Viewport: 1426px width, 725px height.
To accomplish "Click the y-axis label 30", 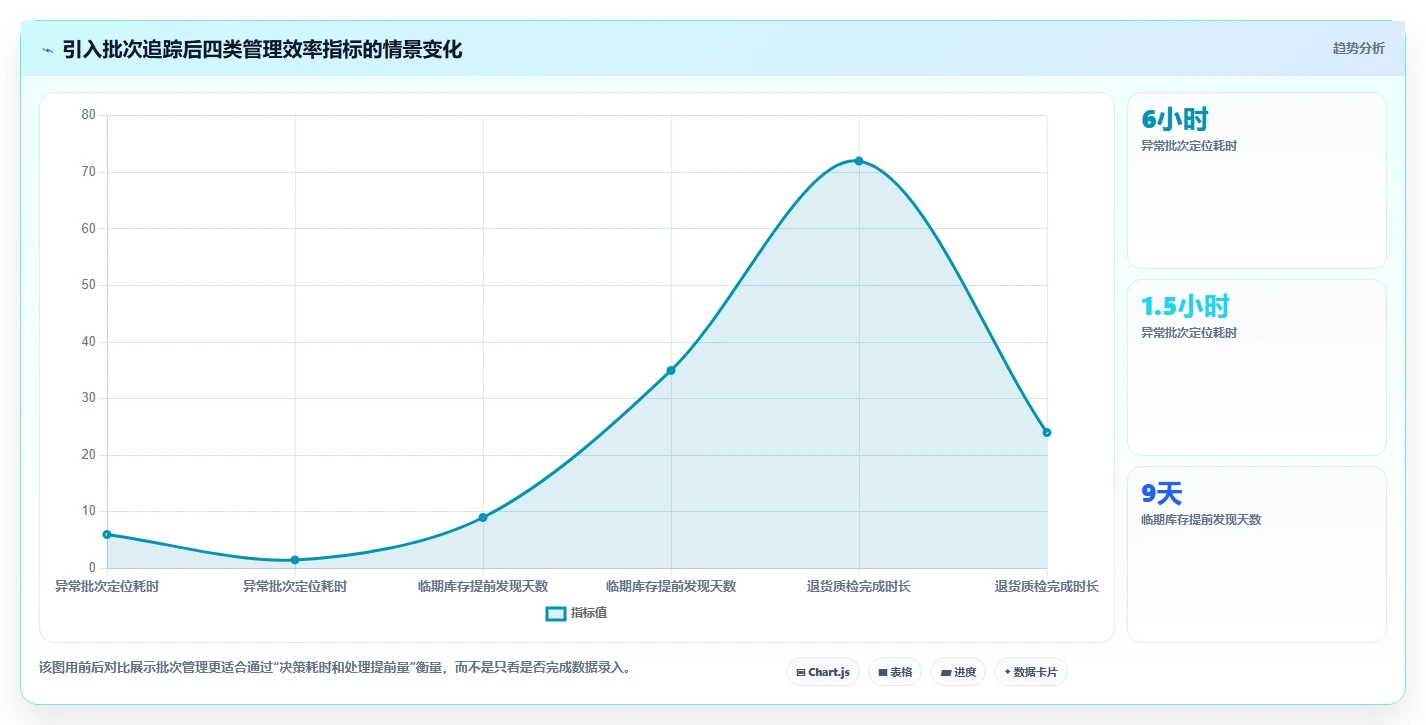I will 89,398.
